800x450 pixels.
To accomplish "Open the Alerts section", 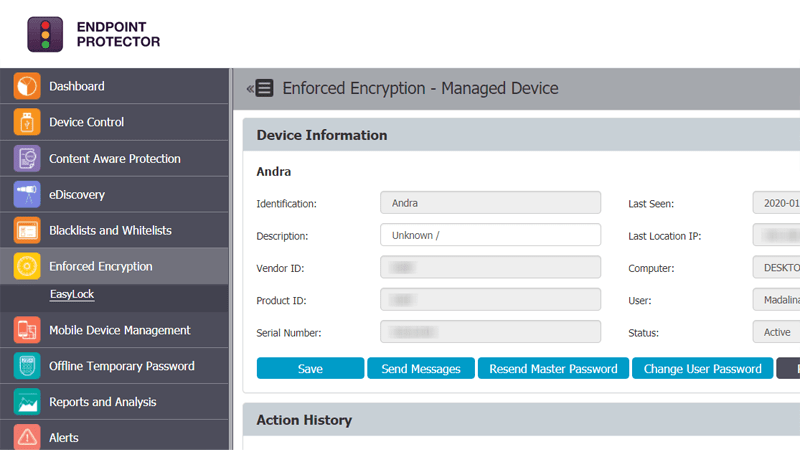I will [x=114, y=436].
